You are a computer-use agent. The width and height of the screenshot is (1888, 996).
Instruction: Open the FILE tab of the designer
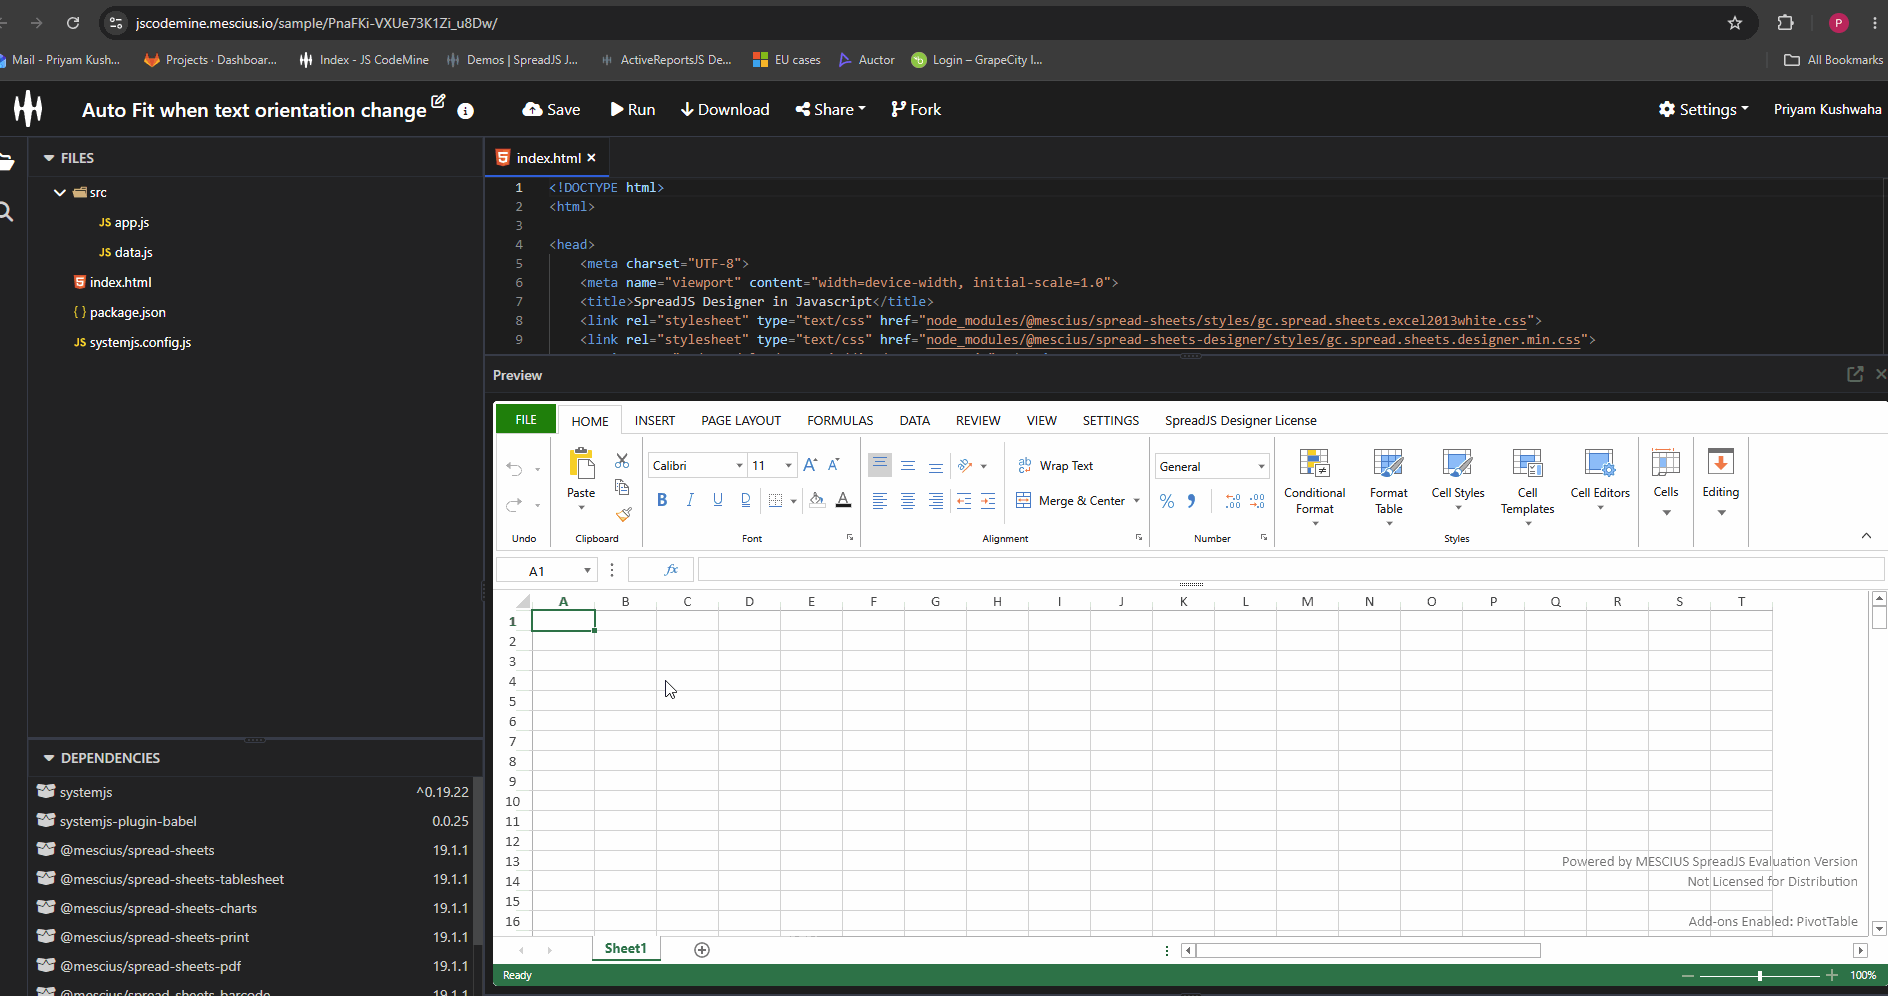coord(526,420)
